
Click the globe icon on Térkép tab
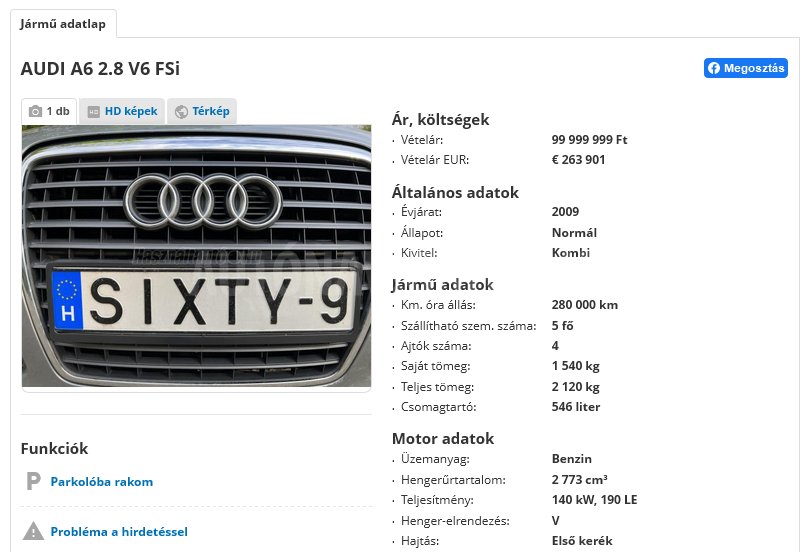point(181,112)
